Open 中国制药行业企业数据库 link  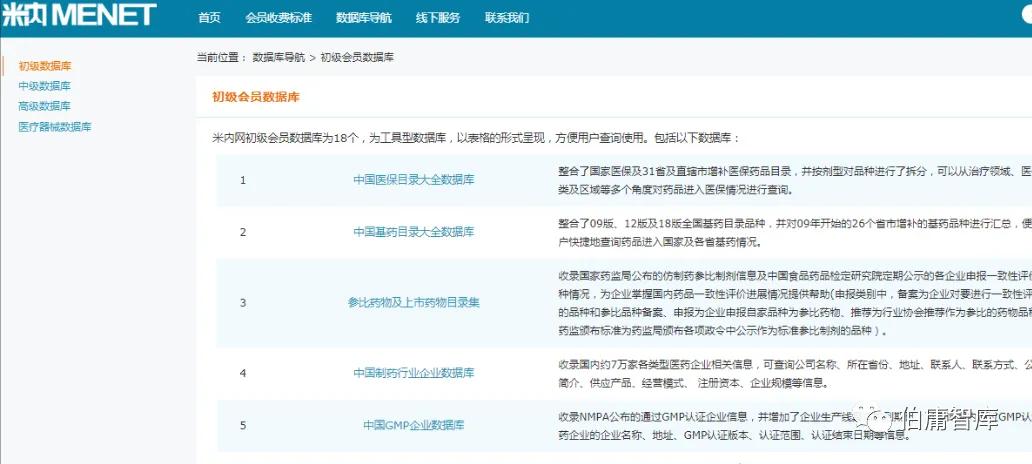click(x=413, y=373)
